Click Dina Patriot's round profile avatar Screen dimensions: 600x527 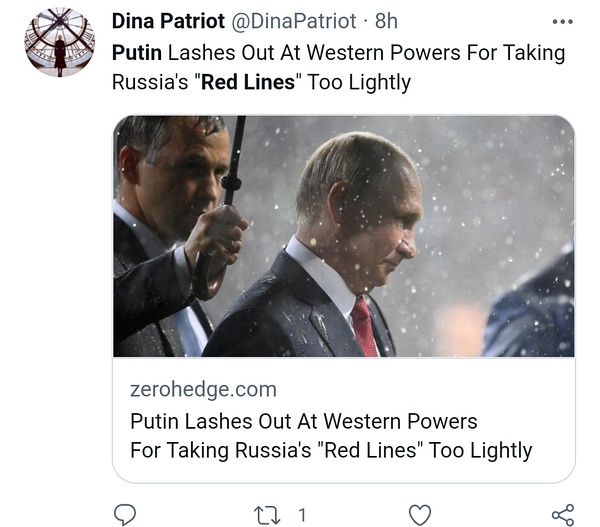(x=59, y=42)
